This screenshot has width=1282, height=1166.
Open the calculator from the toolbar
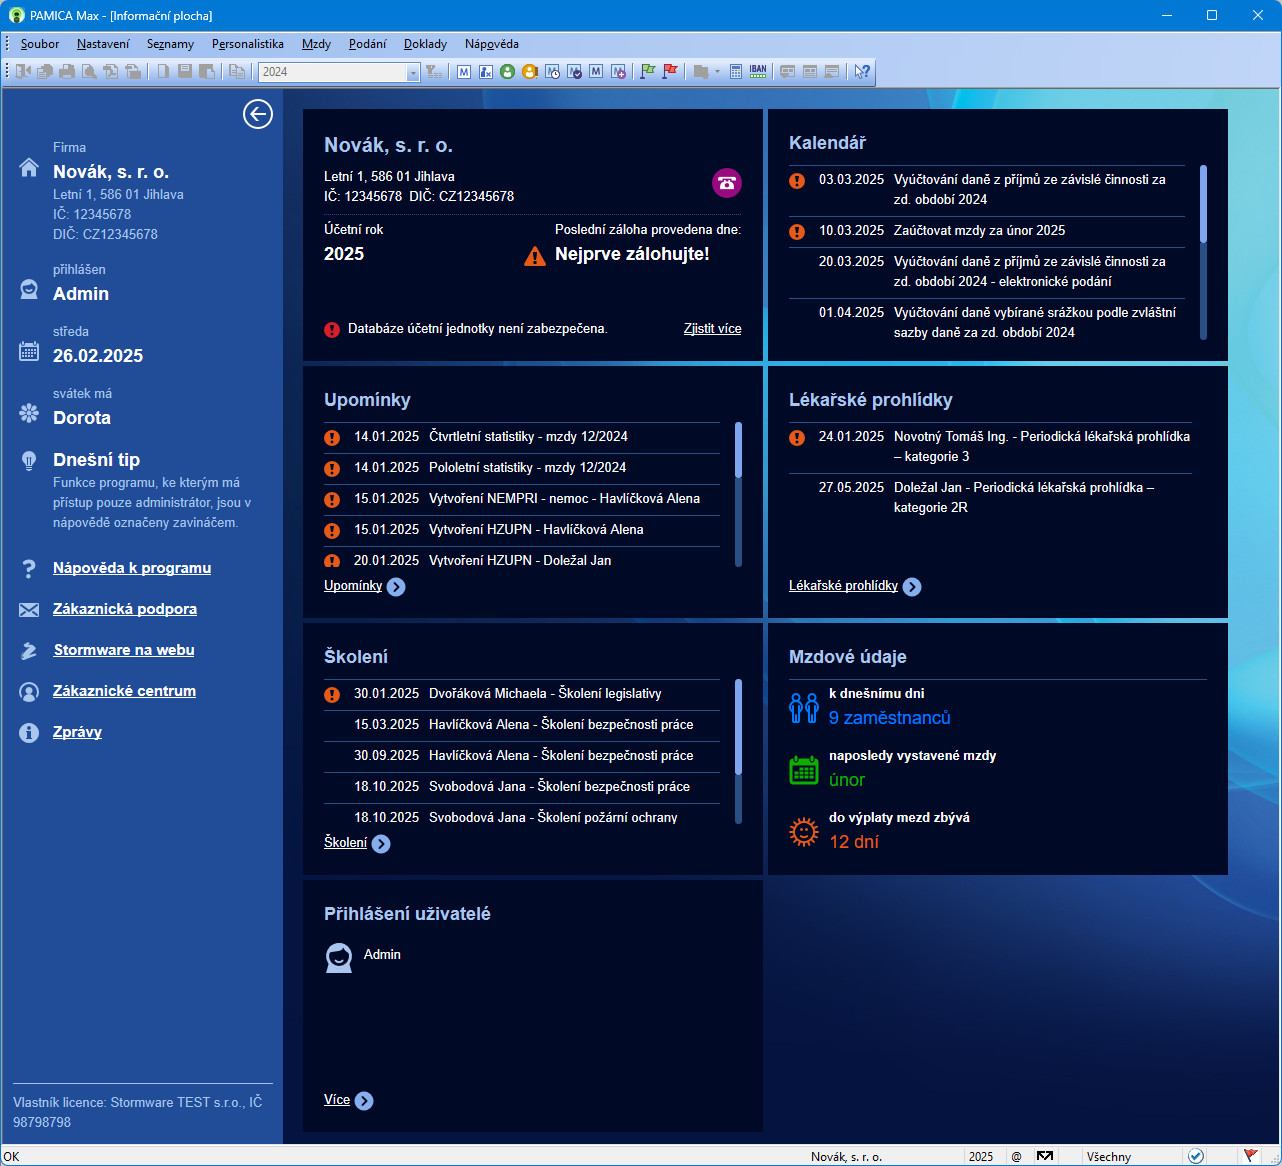click(x=736, y=72)
